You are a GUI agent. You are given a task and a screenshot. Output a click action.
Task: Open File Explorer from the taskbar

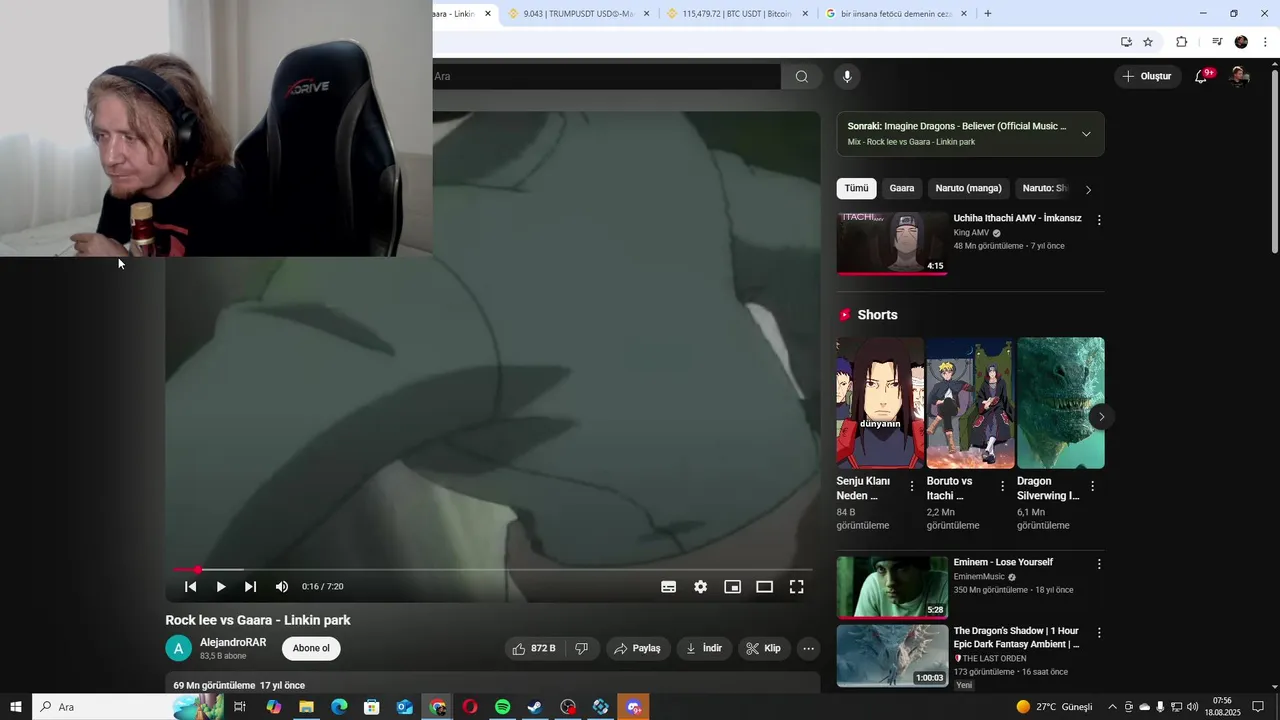pyautogui.click(x=306, y=707)
